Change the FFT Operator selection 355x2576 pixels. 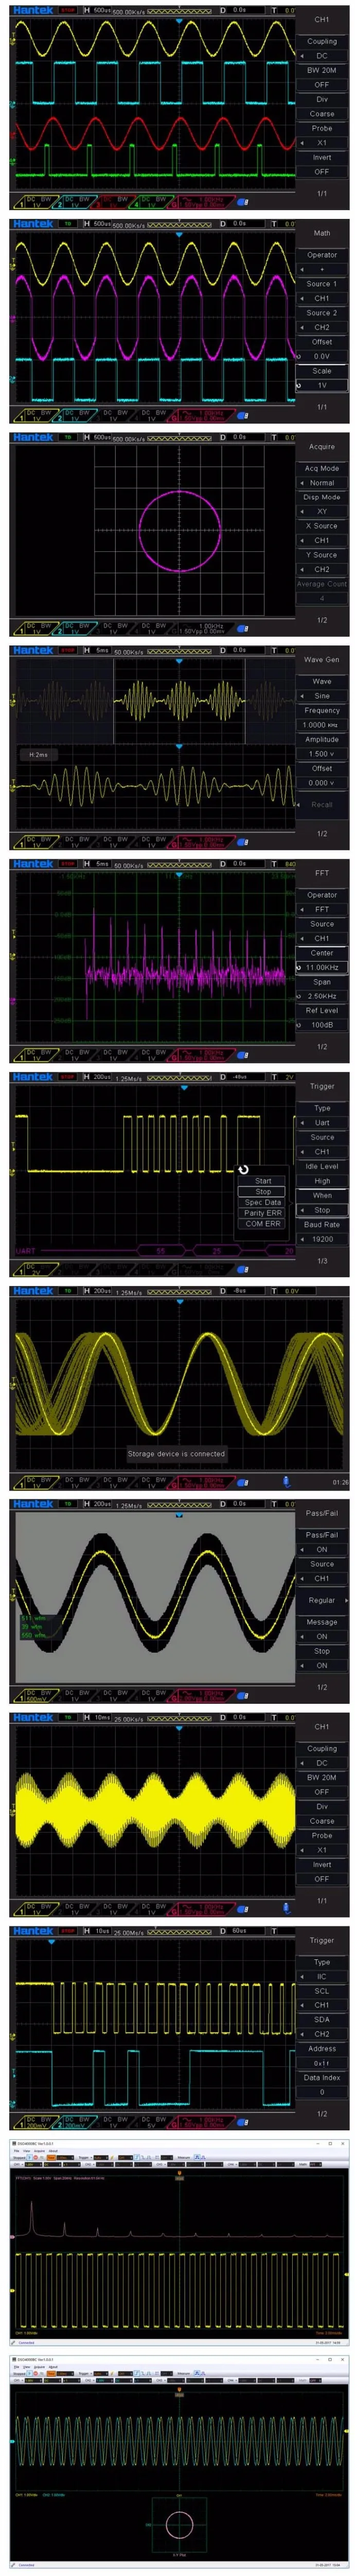(x=322, y=909)
